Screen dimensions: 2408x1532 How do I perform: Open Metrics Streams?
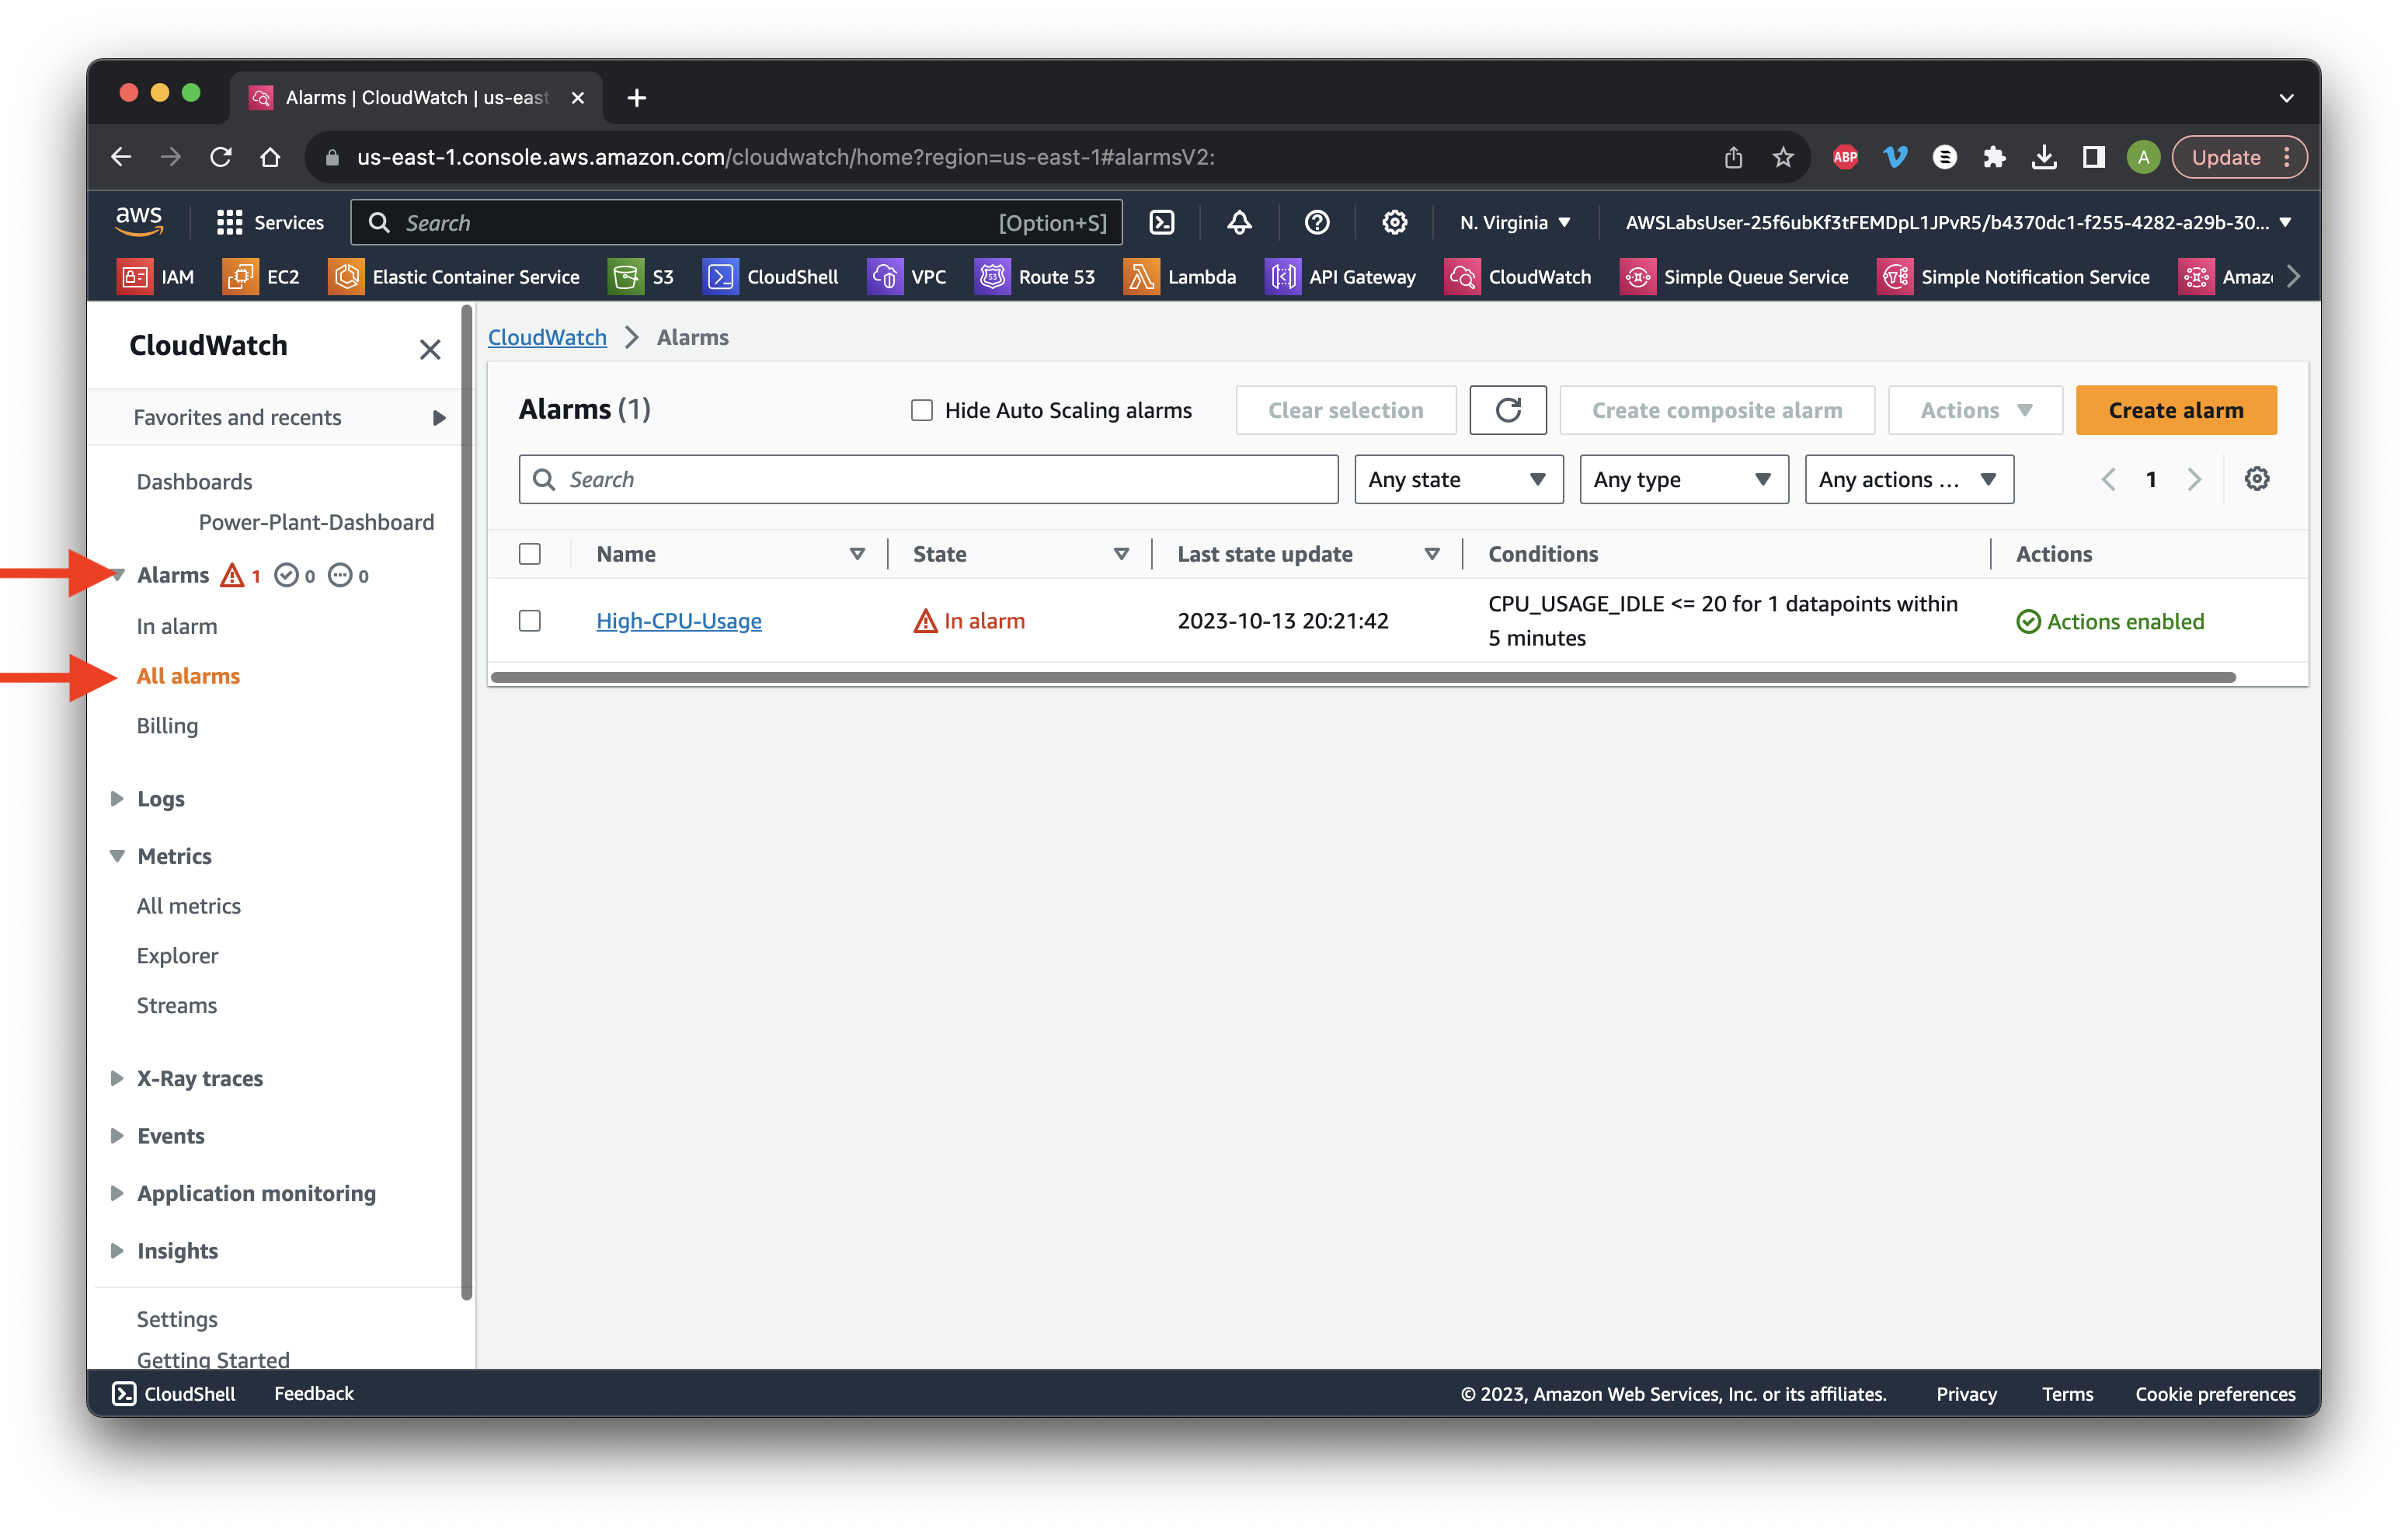pyautogui.click(x=176, y=1005)
